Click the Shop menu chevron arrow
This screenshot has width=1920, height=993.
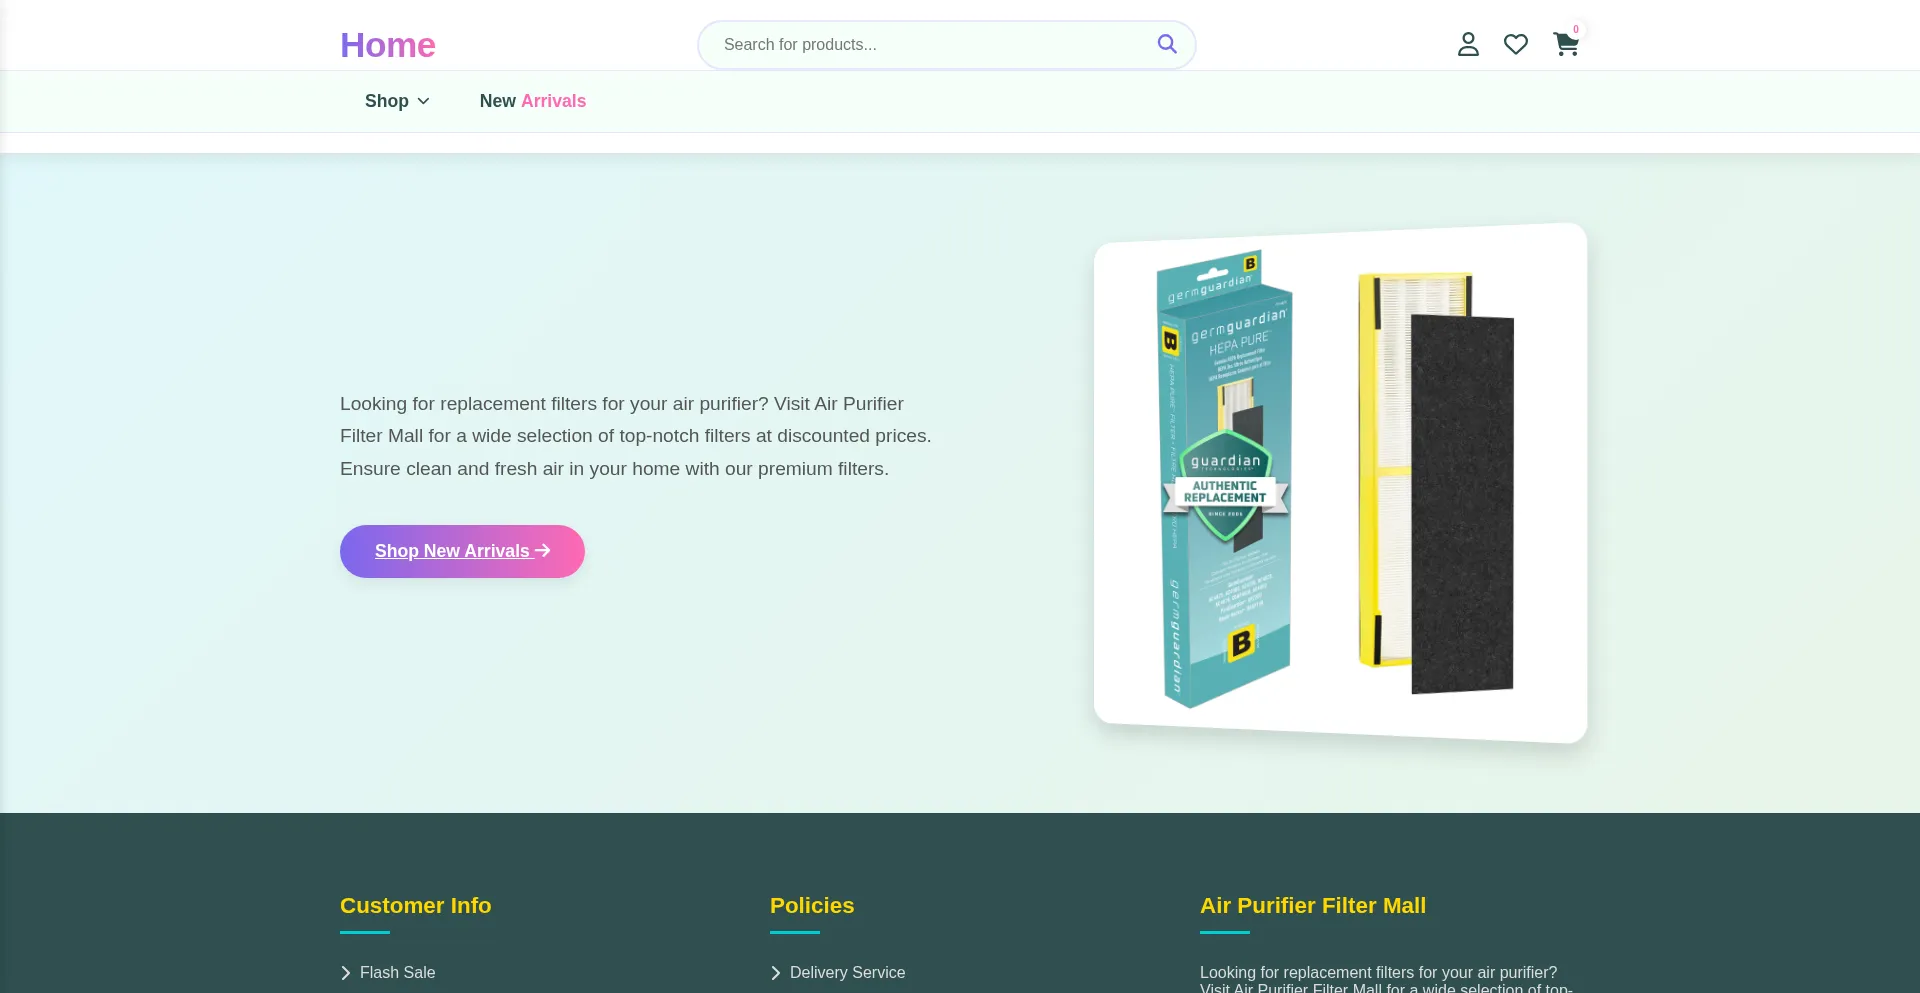(423, 101)
